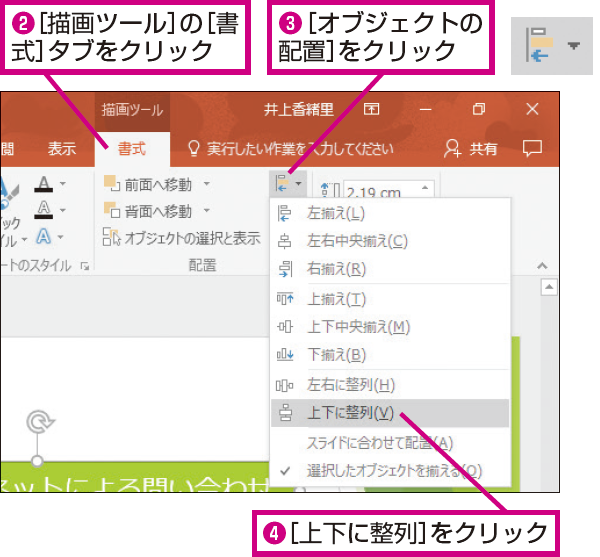Viewport: 600px width, 557px height.
Task: Click the 左右に整列 distribute icon in the menu
Action: coord(284,385)
